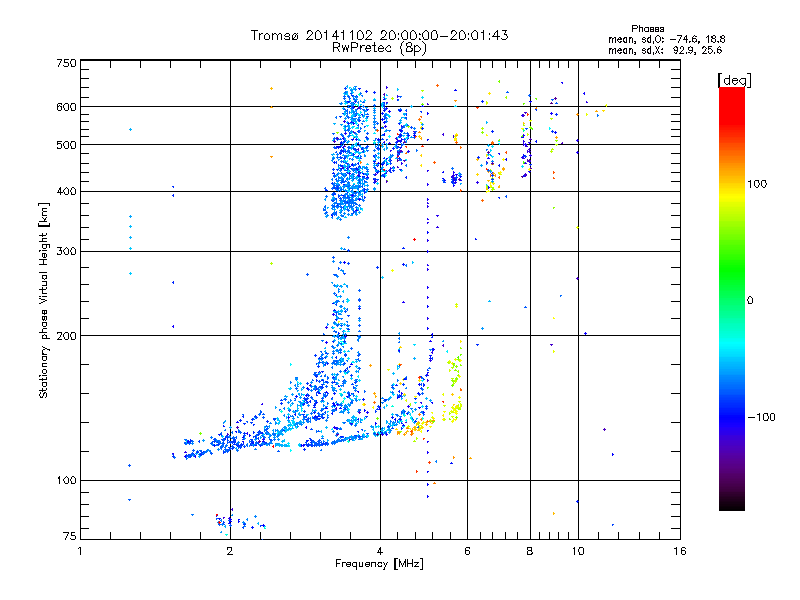Click the 'Stationary phase Virtual Height [km]' axis label
The width and height of the screenshot is (800, 600).
pyautogui.click(x=44, y=300)
